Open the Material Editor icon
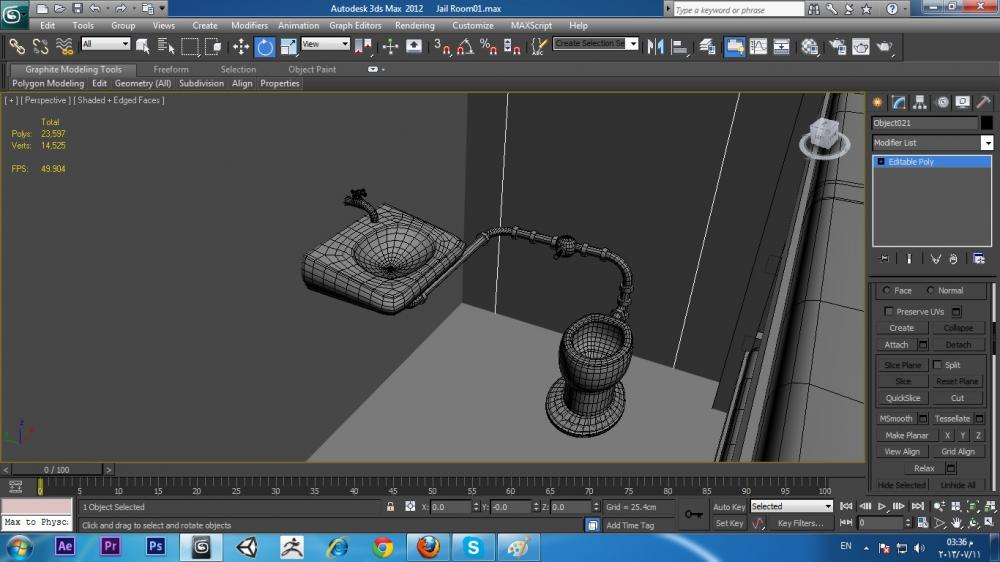 [810, 46]
